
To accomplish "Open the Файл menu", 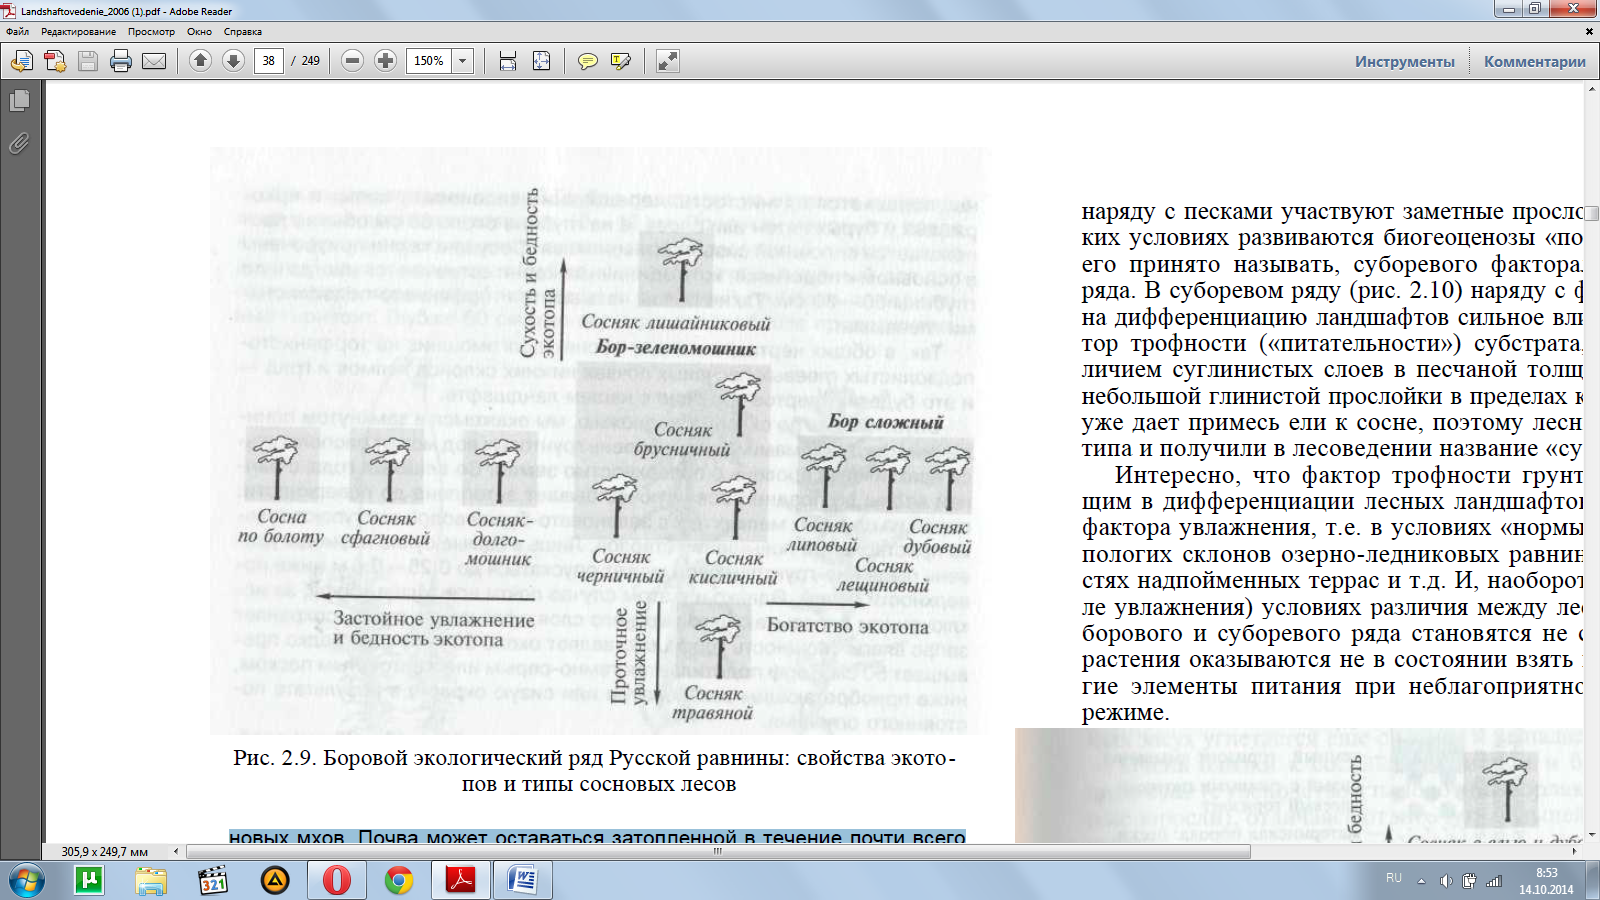I will click(x=17, y=31).
